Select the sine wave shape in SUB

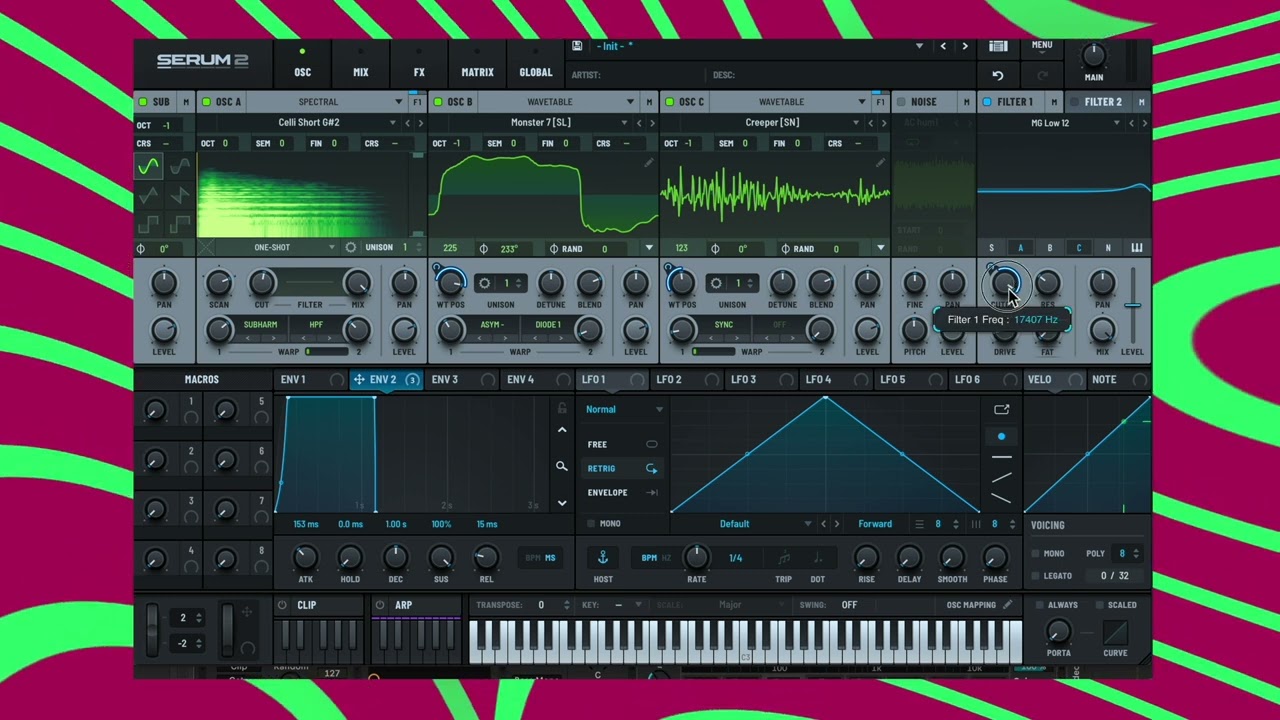pos(148,166)
